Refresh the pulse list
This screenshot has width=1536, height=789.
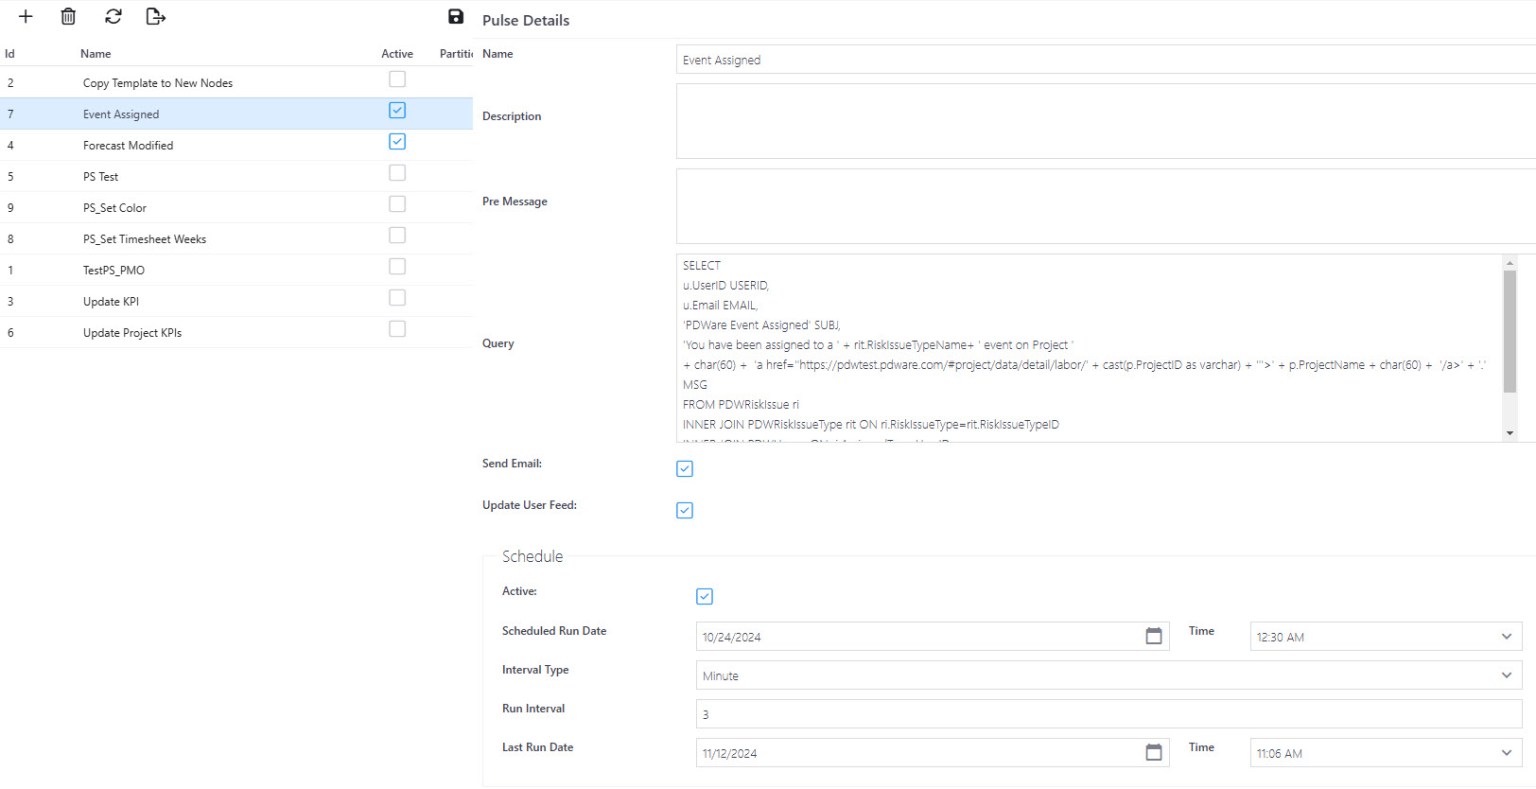coord(113,16)
